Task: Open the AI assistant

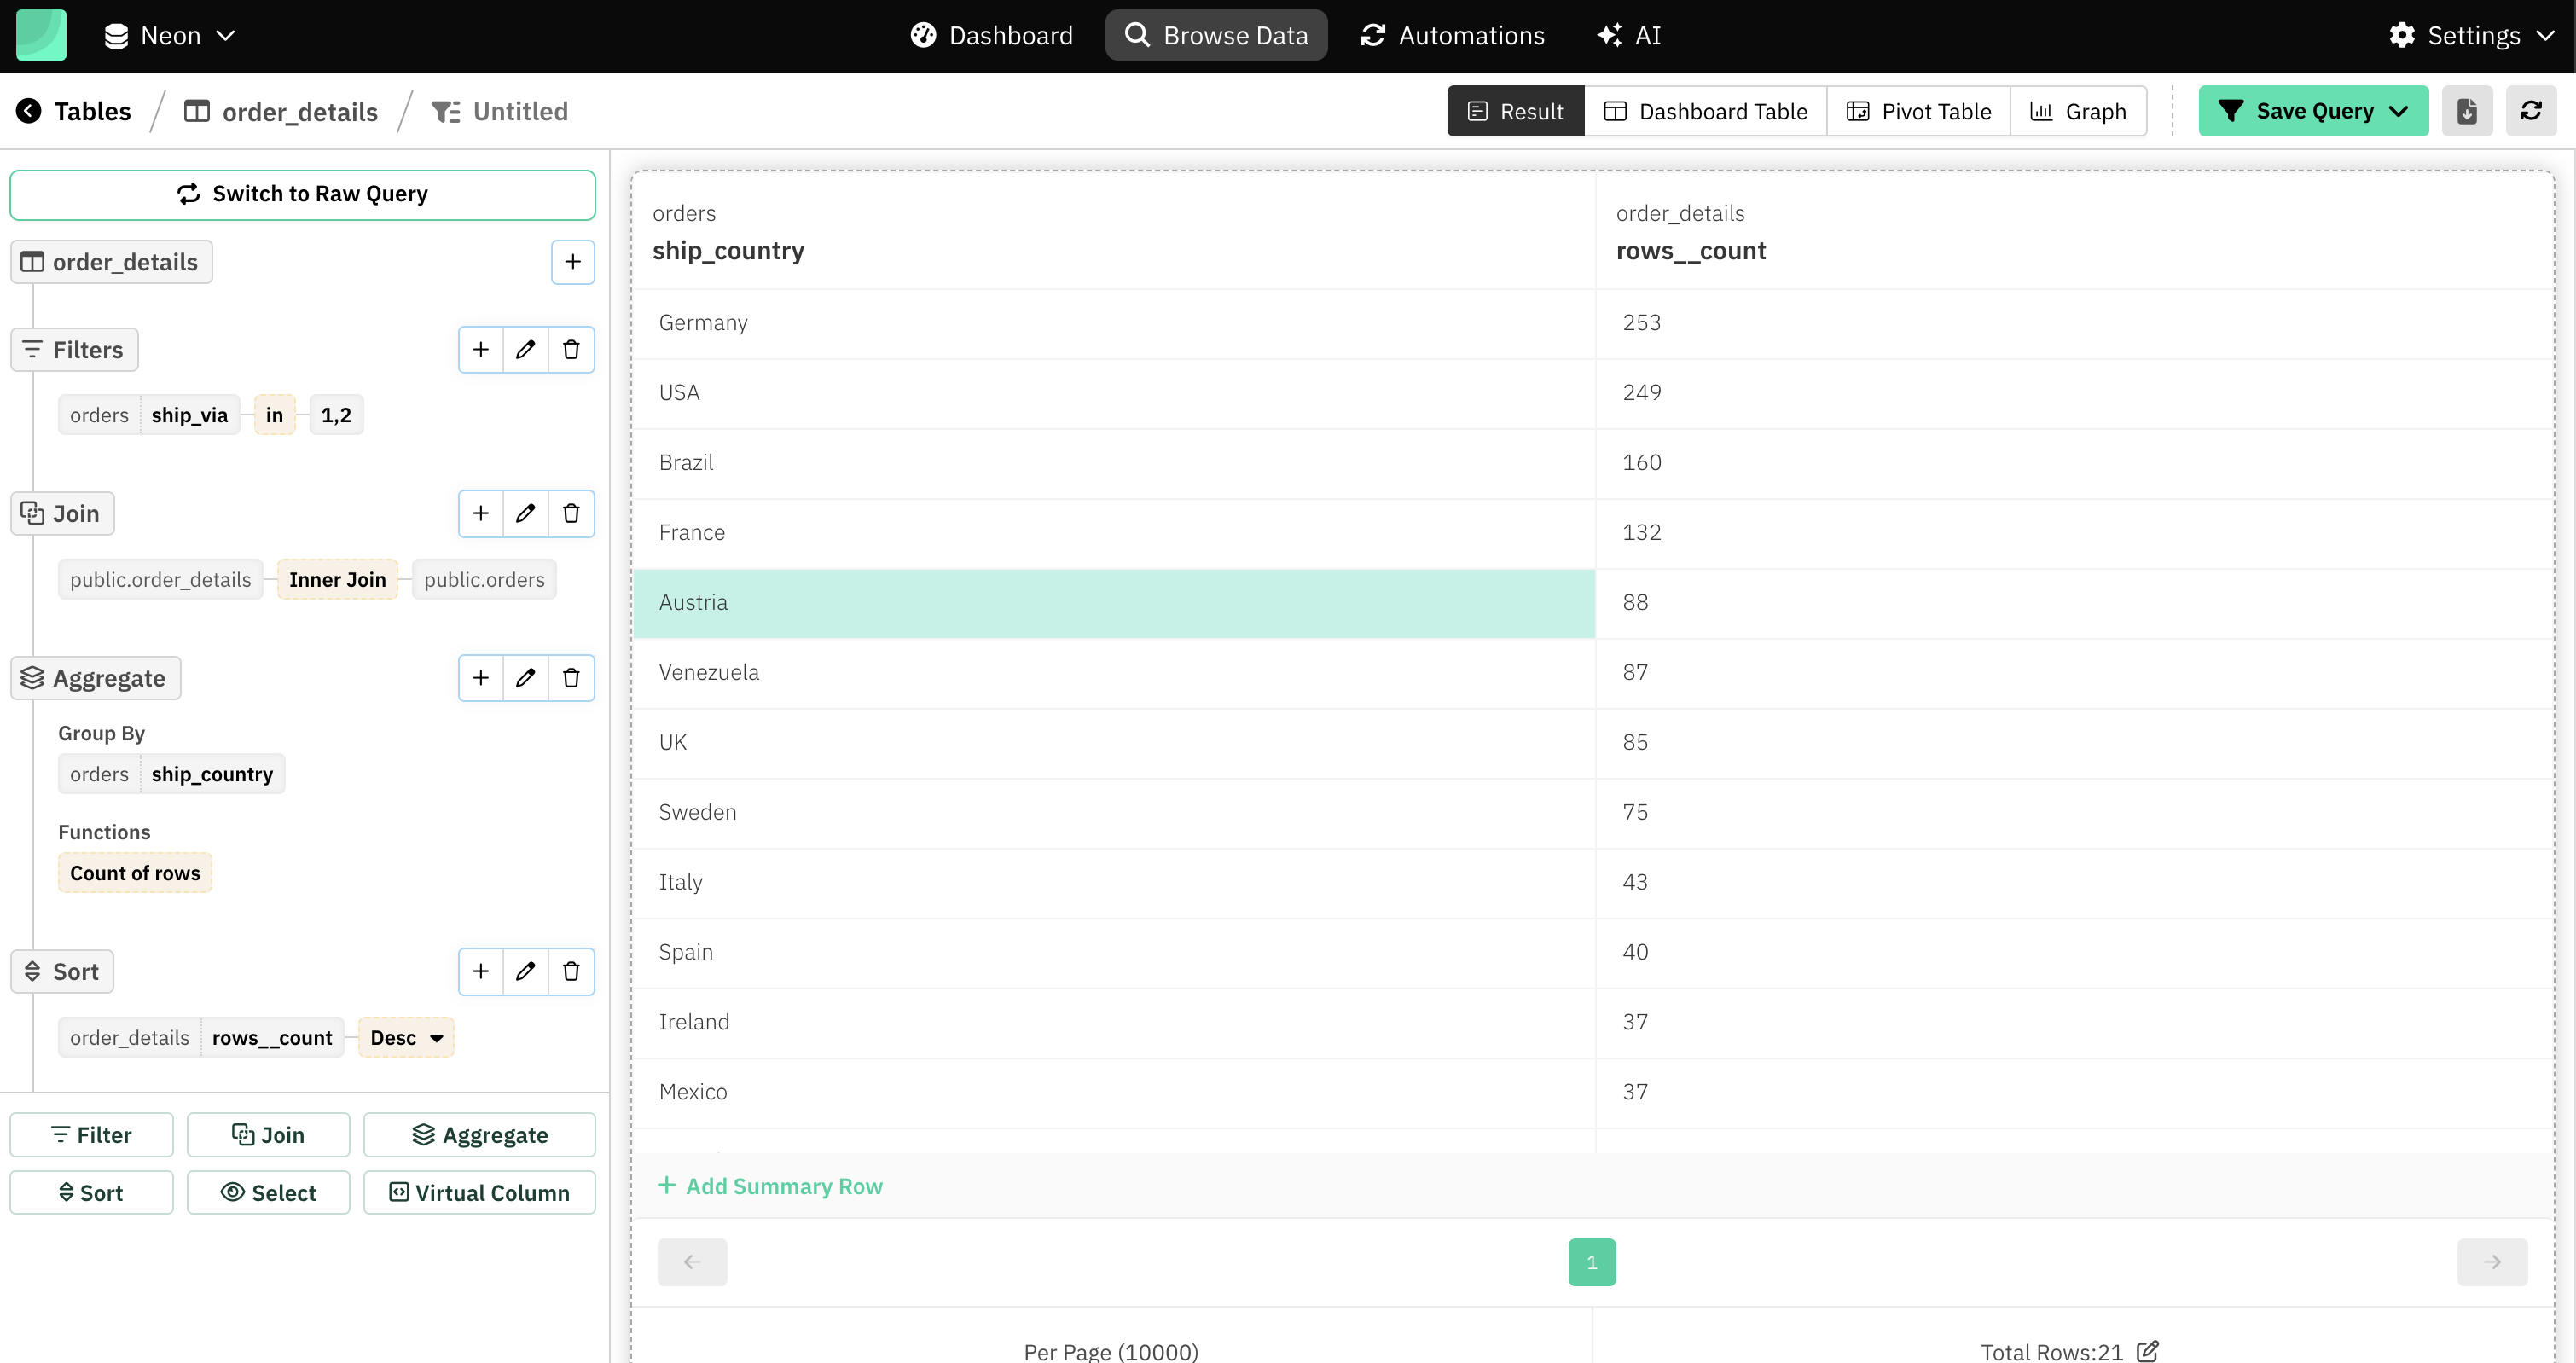Action: [1629, 35]
